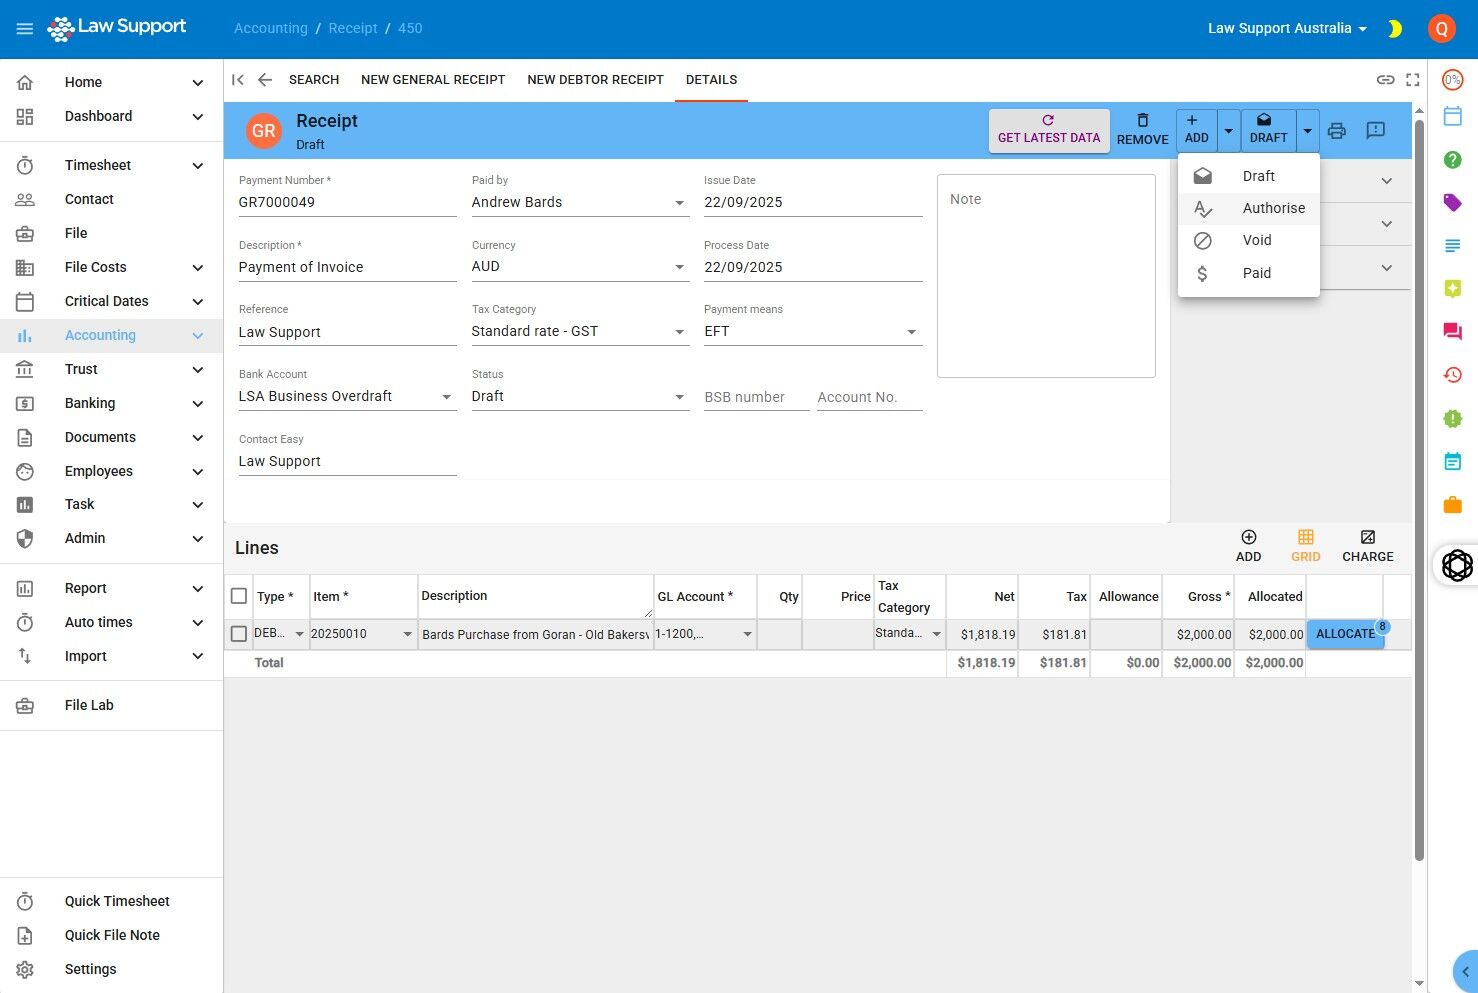Click the CHARGE icon in Lines section
The image size is (1478, 993).
pos(1367,546)
